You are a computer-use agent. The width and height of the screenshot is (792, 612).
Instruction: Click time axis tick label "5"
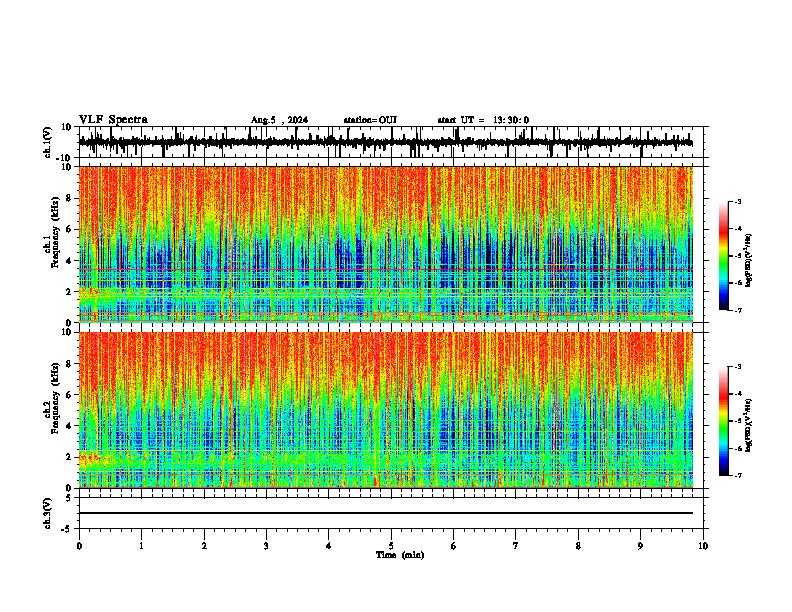click(x=391, y=546)
